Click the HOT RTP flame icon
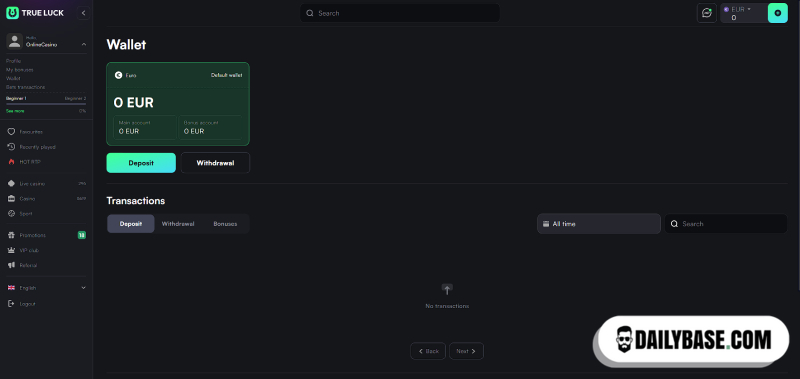Screen dimensions: 800x379 11,162
